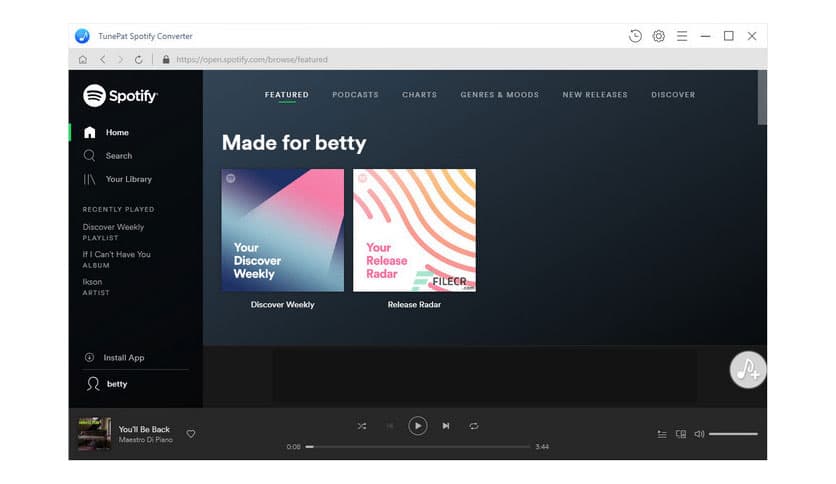Click the Your Library icon in sidebar
This screenshot has height=484, width=836.
(x=89, y=179)
